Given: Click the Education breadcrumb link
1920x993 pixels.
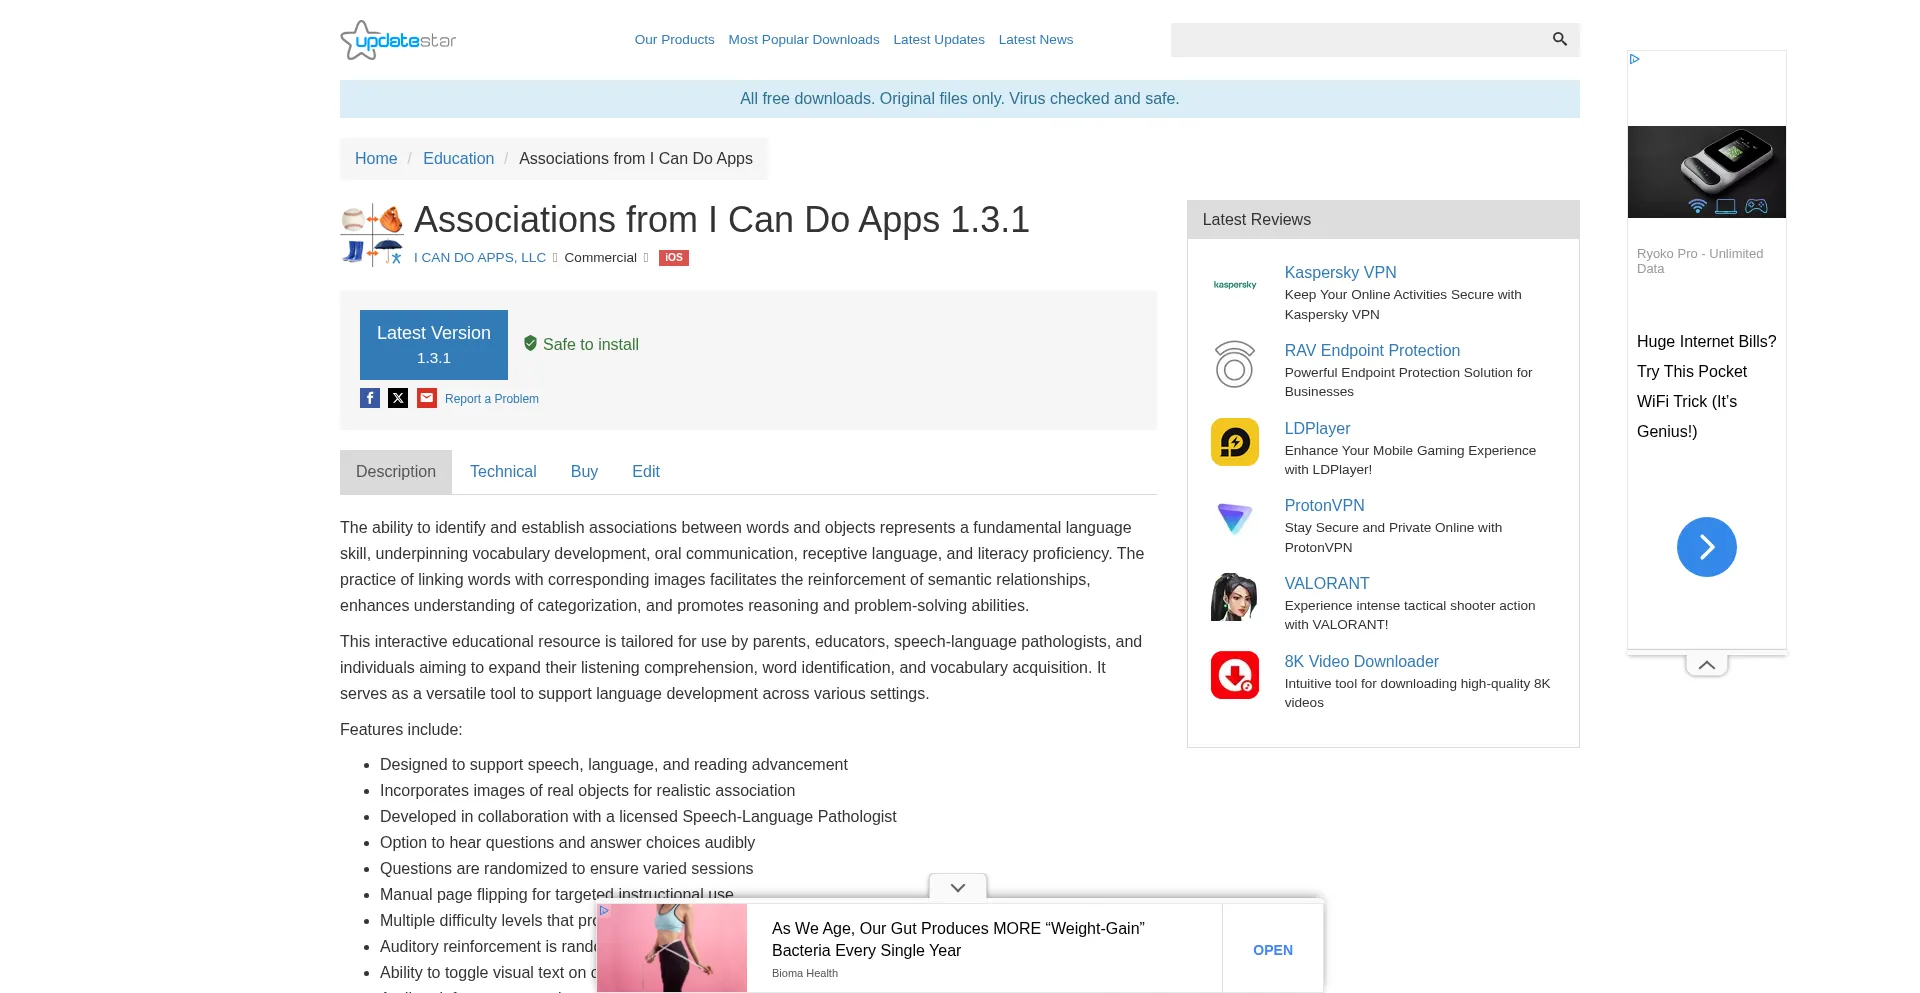Looking at the screenshot, I should 458,158.
